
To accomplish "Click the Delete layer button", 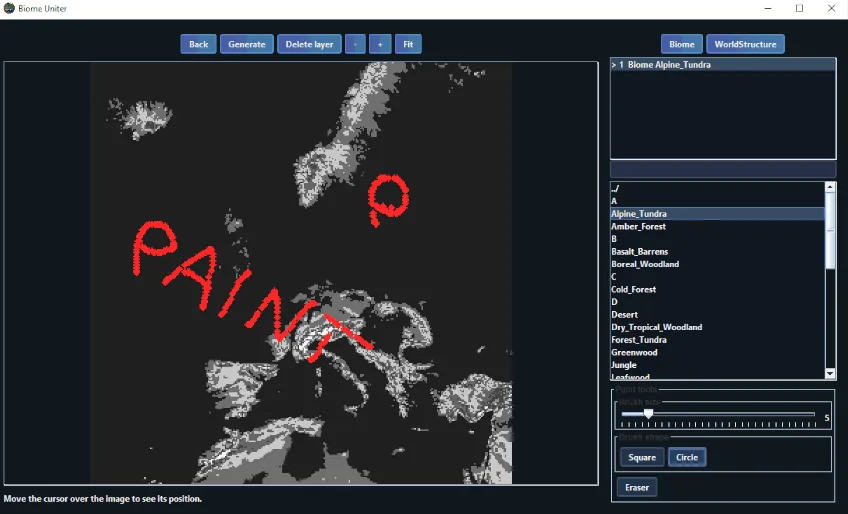I will [x=309, y=44].
